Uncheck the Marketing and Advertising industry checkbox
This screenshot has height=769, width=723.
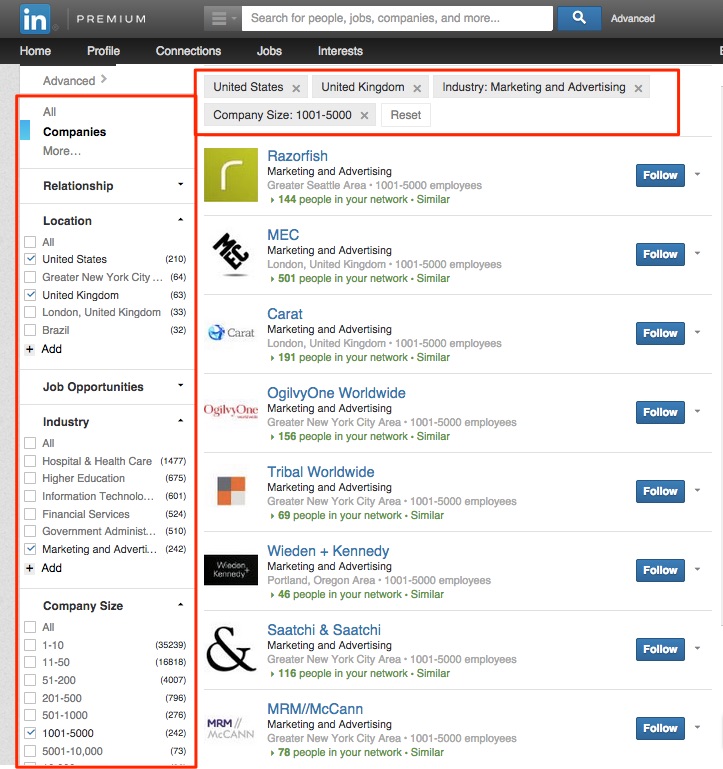[x=30, y=549]
